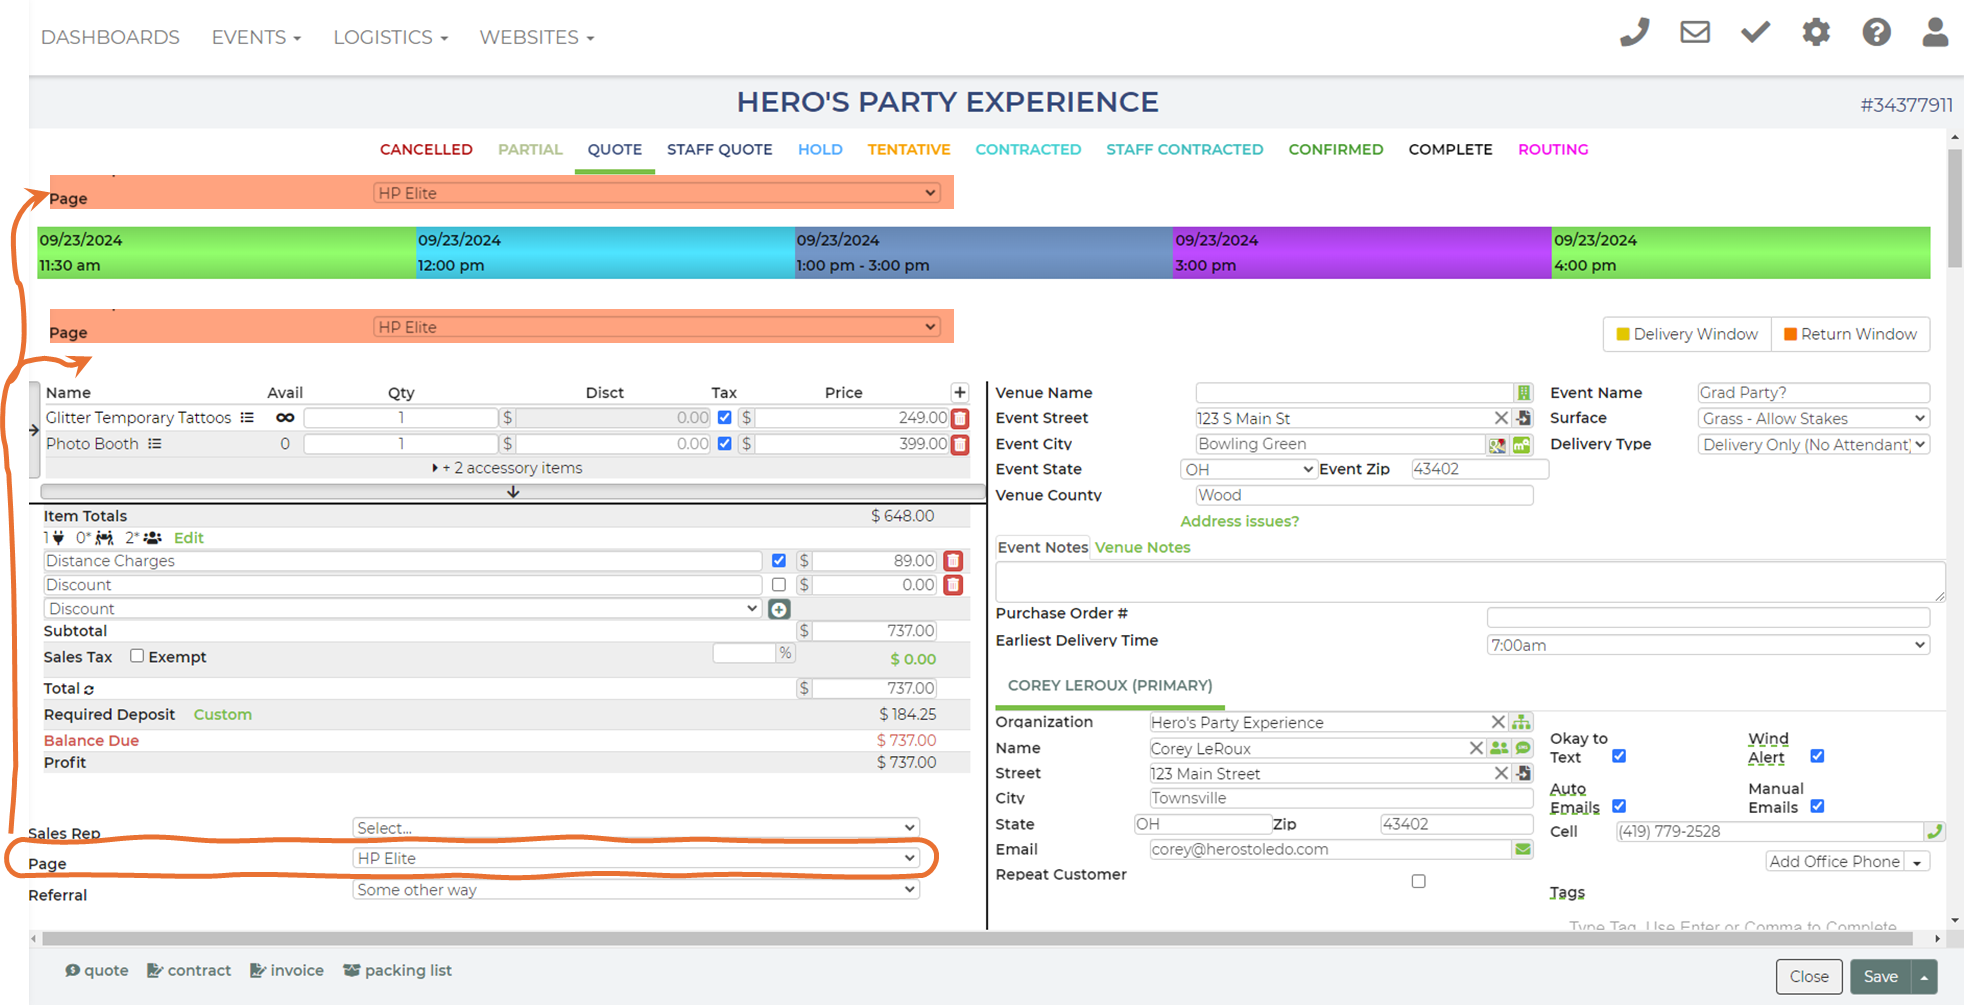Clear the Event Street field X
This screenshot has height=1005, width=1964.
pos(1501,418)
